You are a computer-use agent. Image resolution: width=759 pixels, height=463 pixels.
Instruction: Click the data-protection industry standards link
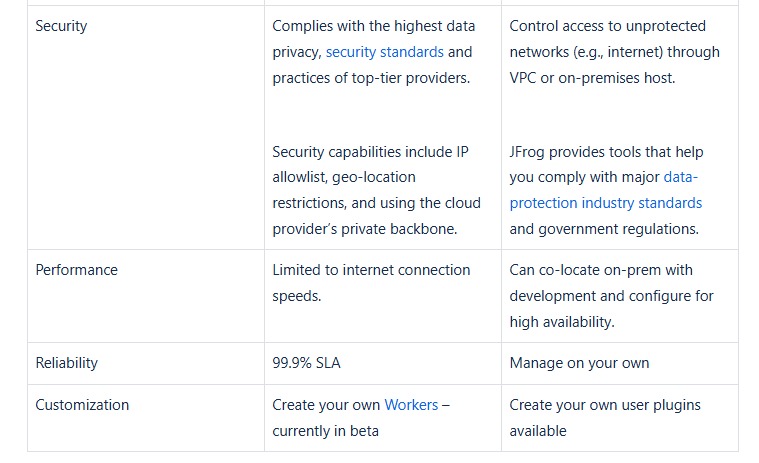click(x=605, y=203)
